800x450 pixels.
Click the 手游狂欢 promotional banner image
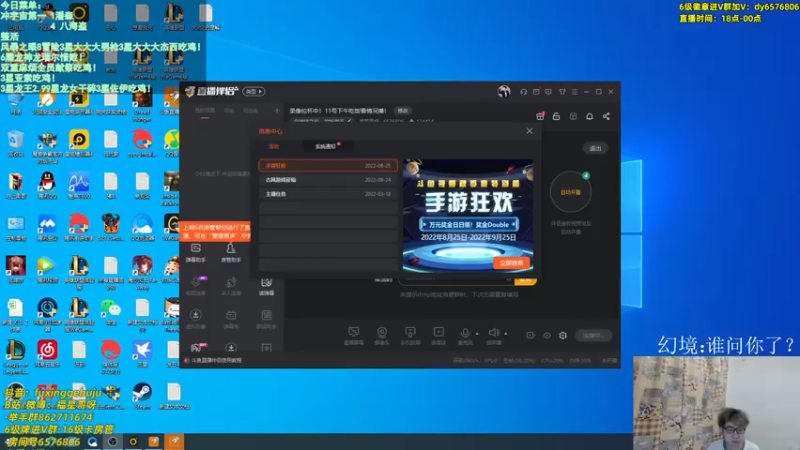(x=468, y=215)
